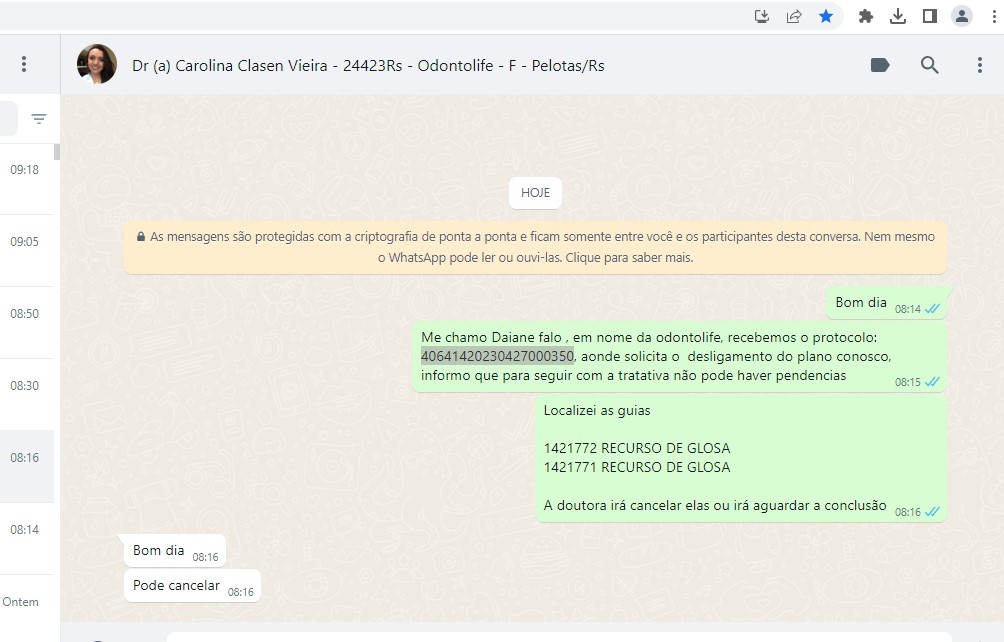Click the share page icon in the address bar
The image size is (1004, 642).
[x=794, y=16]
